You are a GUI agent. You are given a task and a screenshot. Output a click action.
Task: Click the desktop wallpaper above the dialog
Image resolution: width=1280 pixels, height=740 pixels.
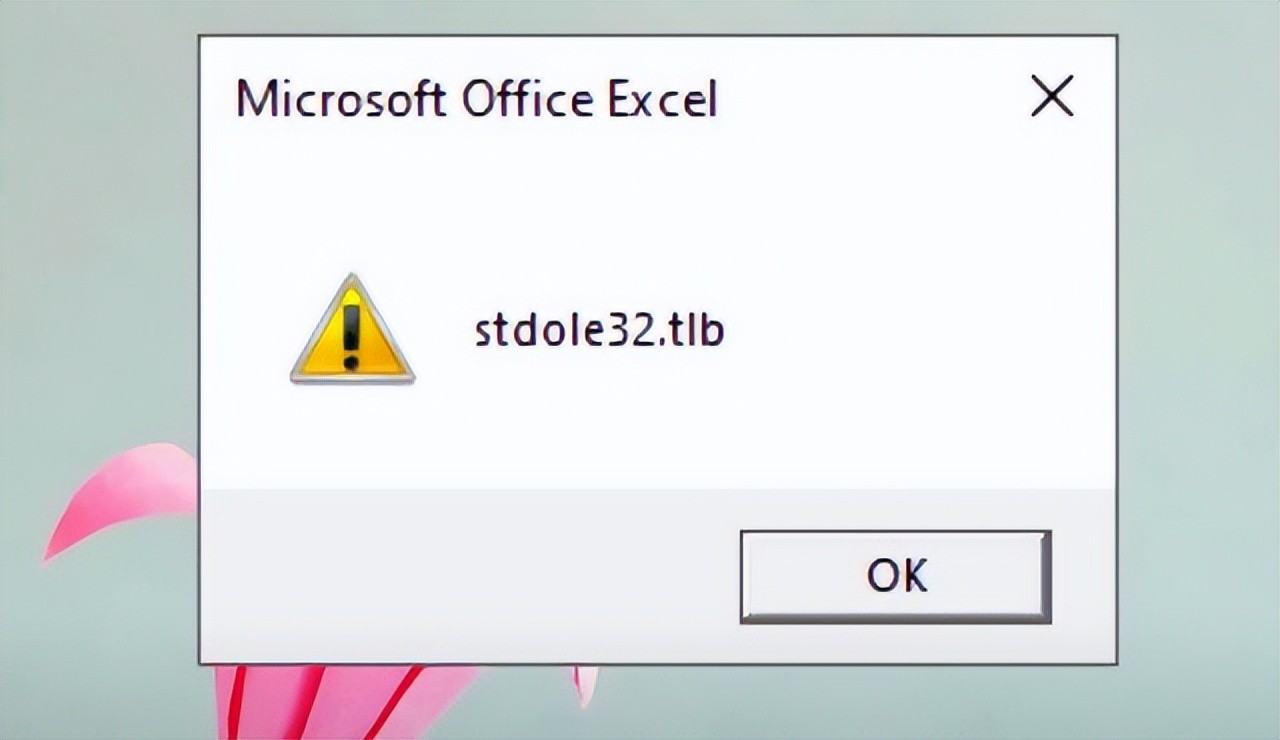pyautogui.click(x=650, y=16)
